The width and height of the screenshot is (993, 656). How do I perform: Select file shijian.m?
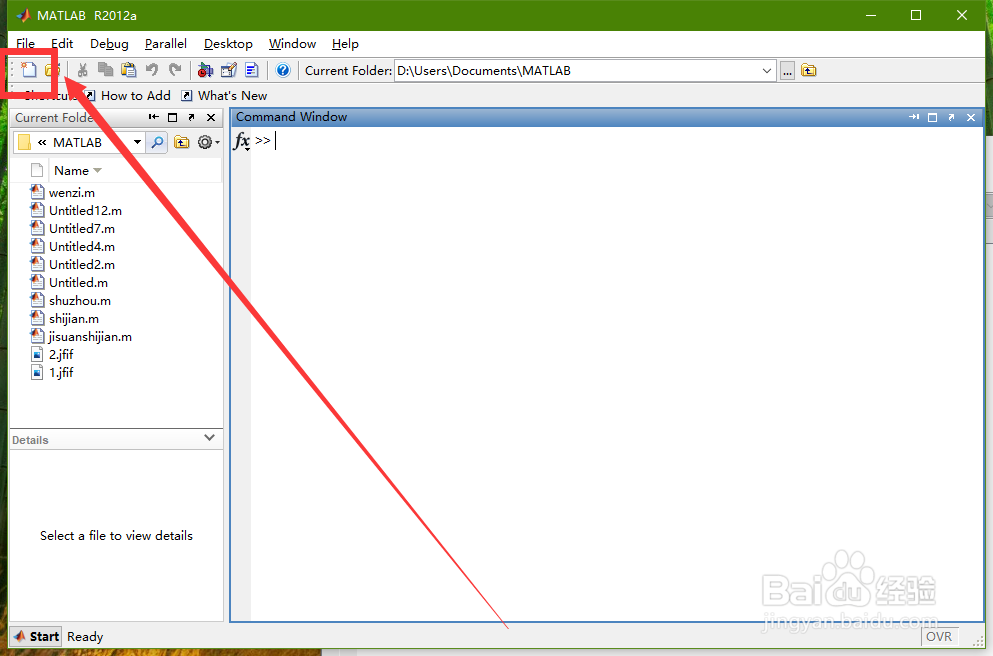74,319
